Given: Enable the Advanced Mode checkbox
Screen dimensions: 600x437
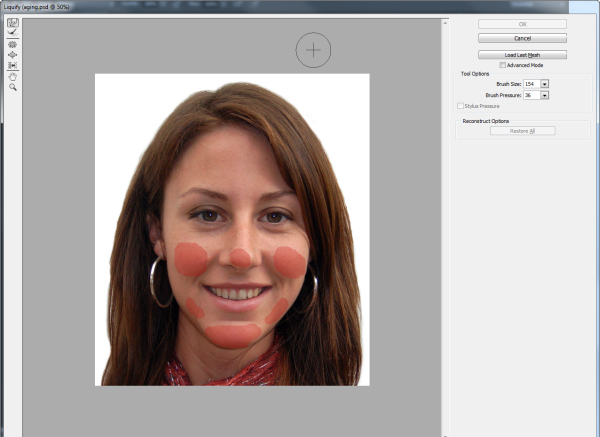Looking at the screenshot, I should 503,65.
